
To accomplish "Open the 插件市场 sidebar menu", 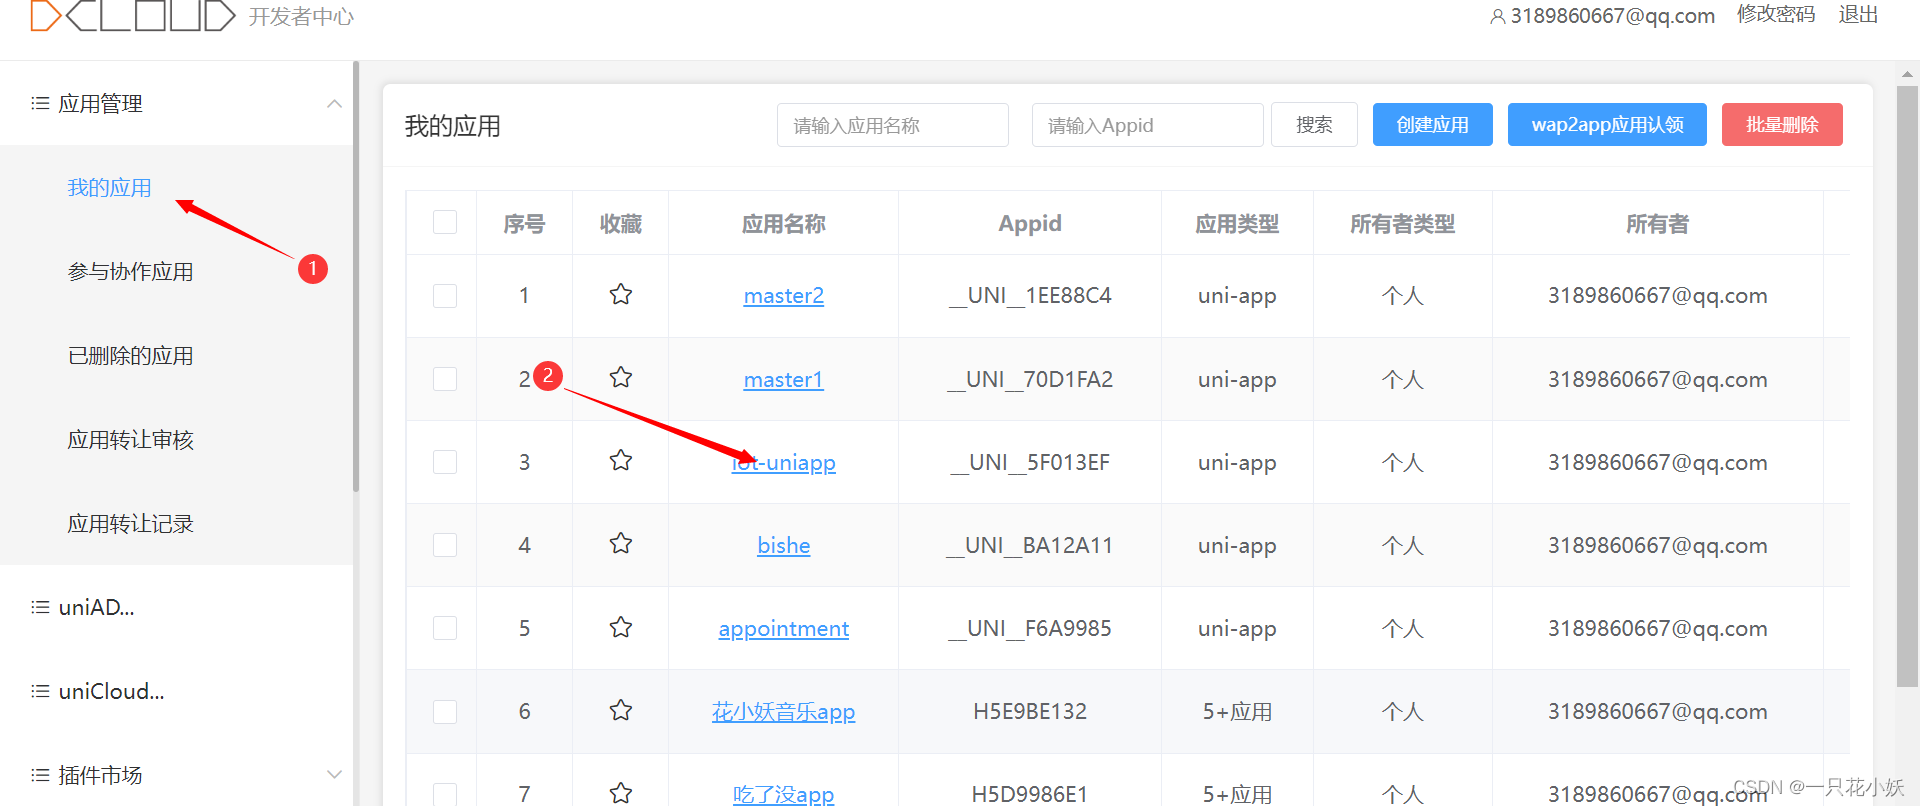I will pos(100,775).
